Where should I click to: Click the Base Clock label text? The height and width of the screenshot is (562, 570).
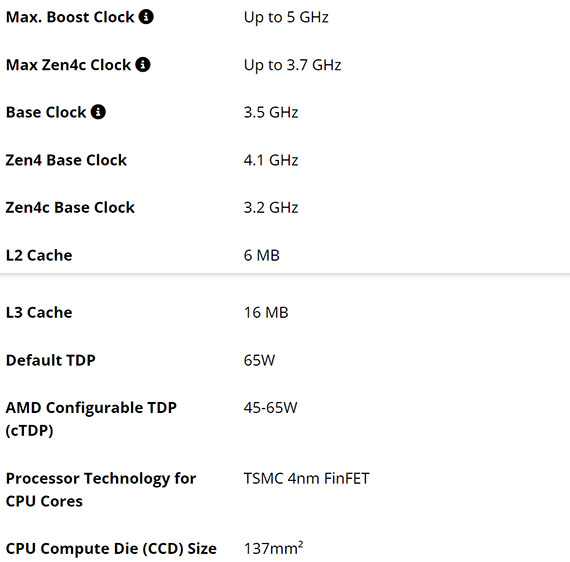46,112
